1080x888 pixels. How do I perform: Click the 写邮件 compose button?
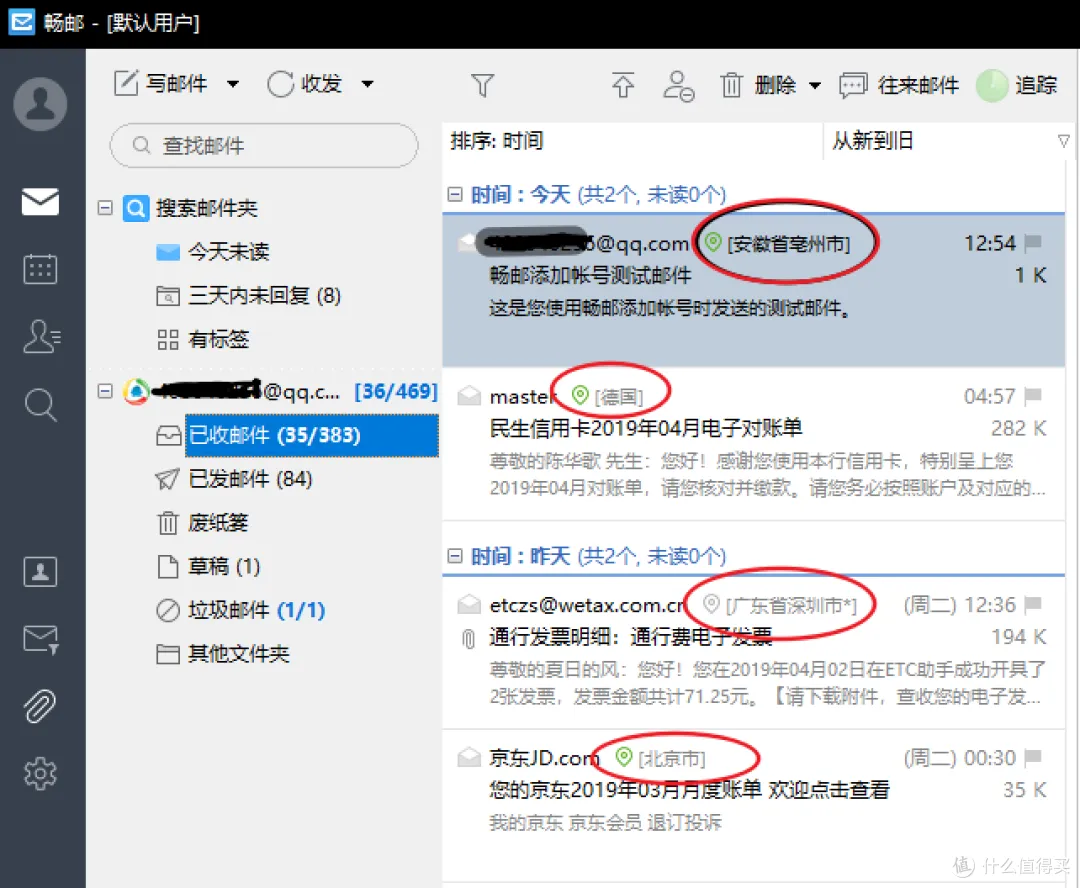[x=160, y=84]
